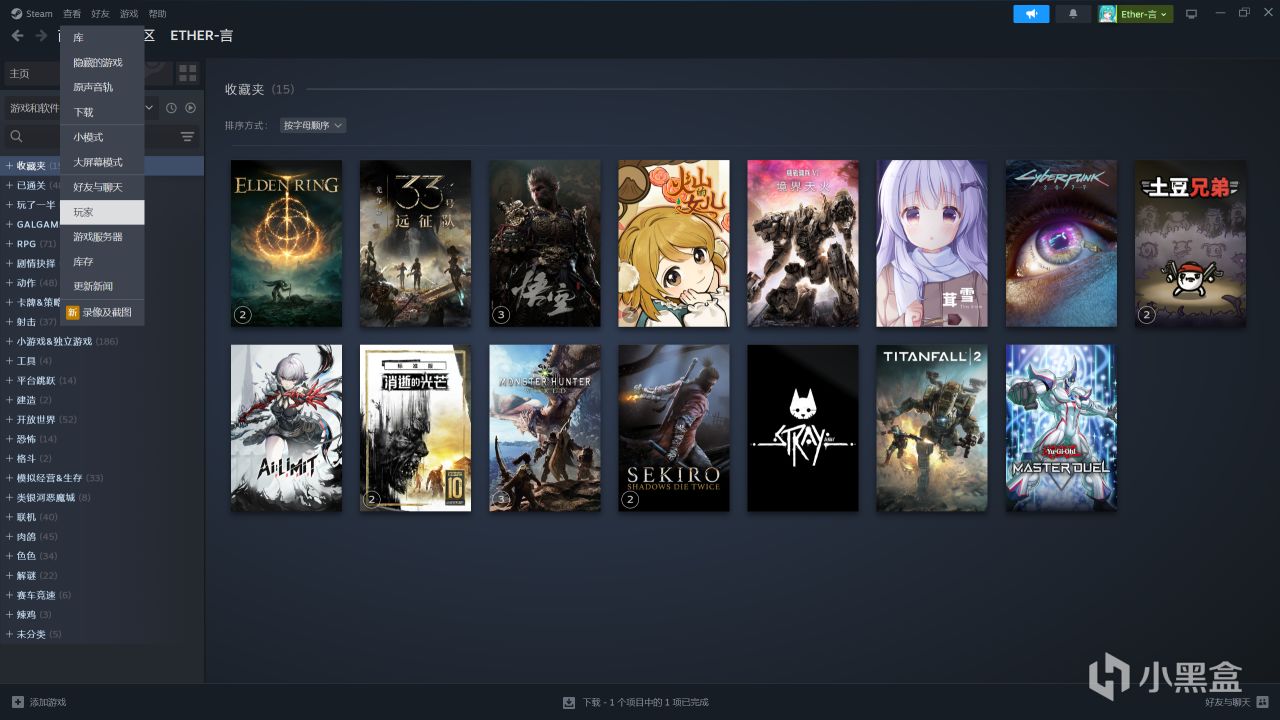The image size is (1280, 720).
Task: Open the 好友 menu bar item
Action: point(100,14)
